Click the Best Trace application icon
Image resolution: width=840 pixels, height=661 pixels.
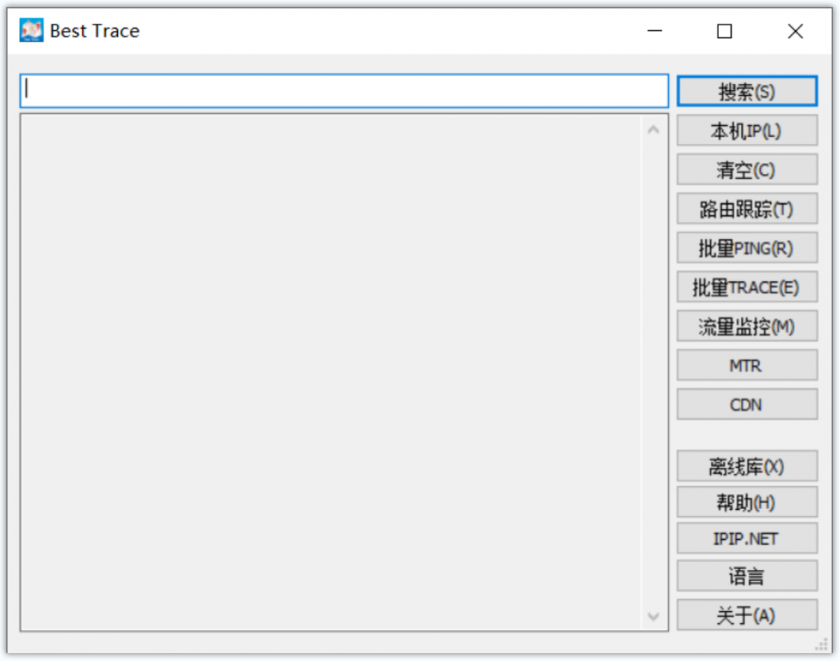coord(31,30)
